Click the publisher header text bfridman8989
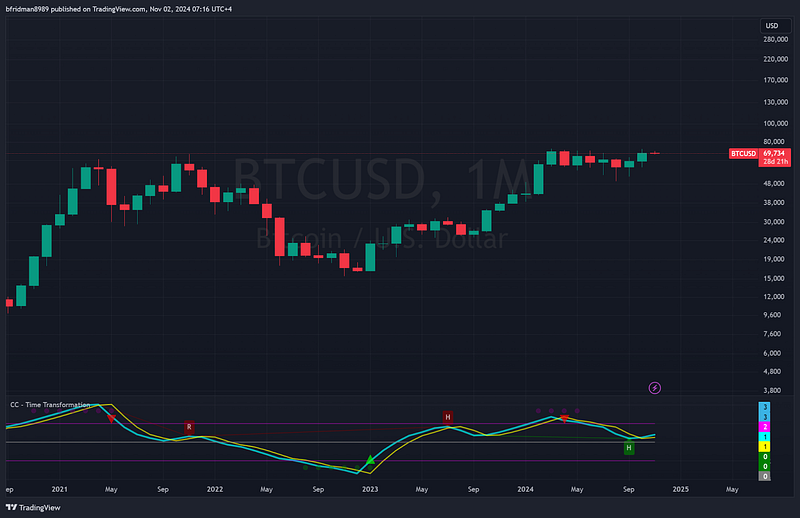The width and height of the screenshot is (800, 518). pyautogui.click(x=27, y=9)
